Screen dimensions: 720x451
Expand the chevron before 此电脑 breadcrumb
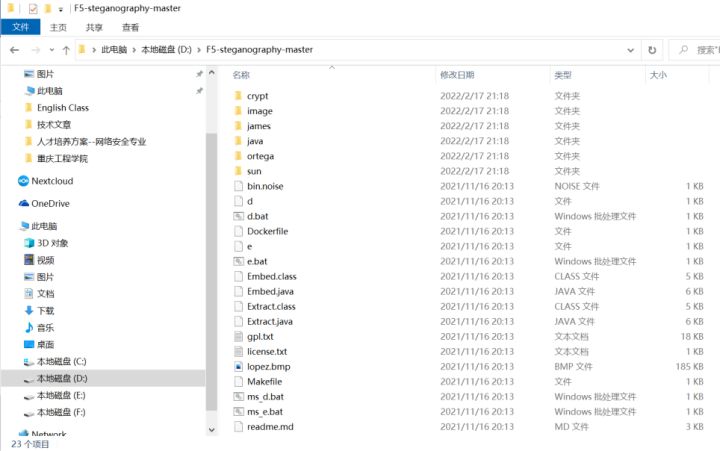click(94, 50)
